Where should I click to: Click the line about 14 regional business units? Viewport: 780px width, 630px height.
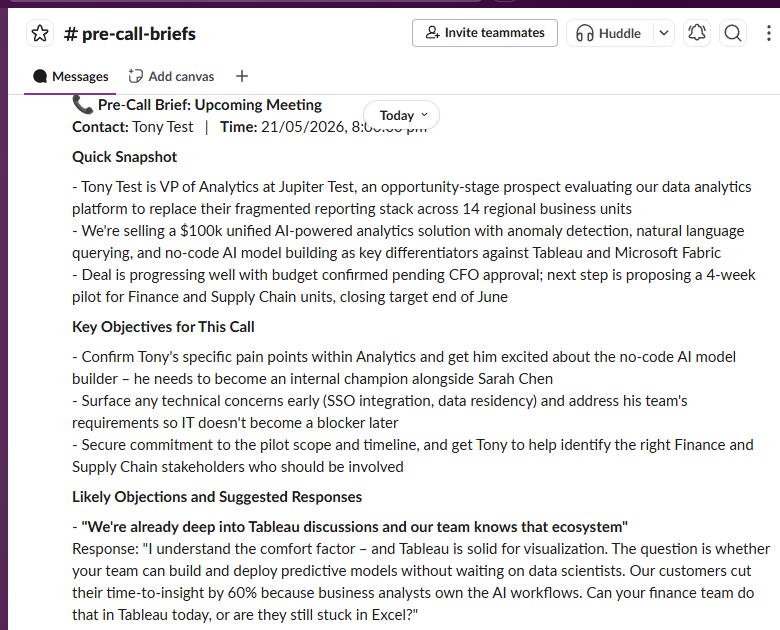(352, 209)
